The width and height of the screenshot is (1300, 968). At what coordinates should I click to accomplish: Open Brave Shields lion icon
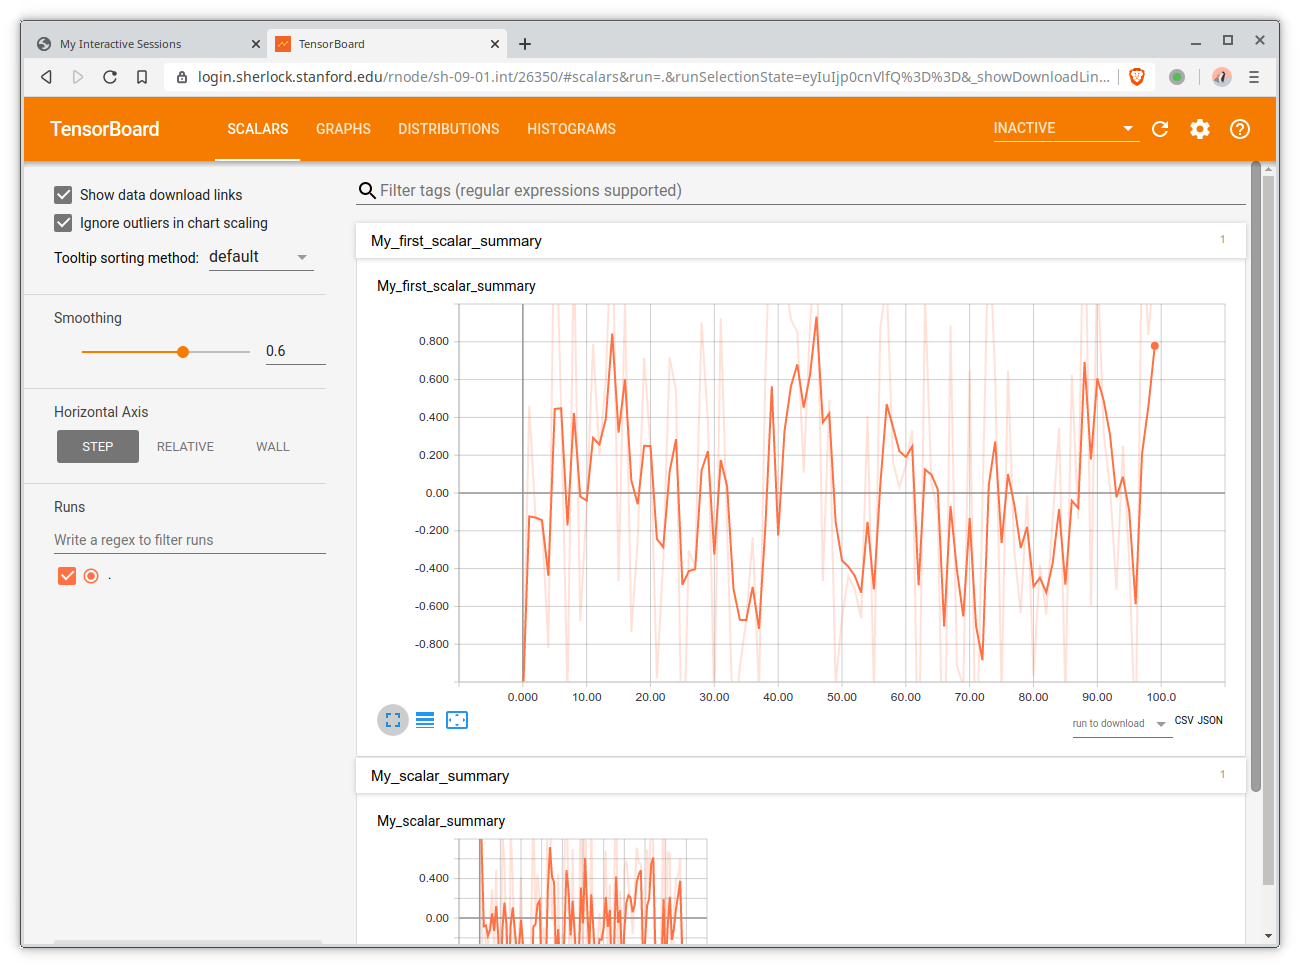pyautogui.click(x=1137, y=77)
